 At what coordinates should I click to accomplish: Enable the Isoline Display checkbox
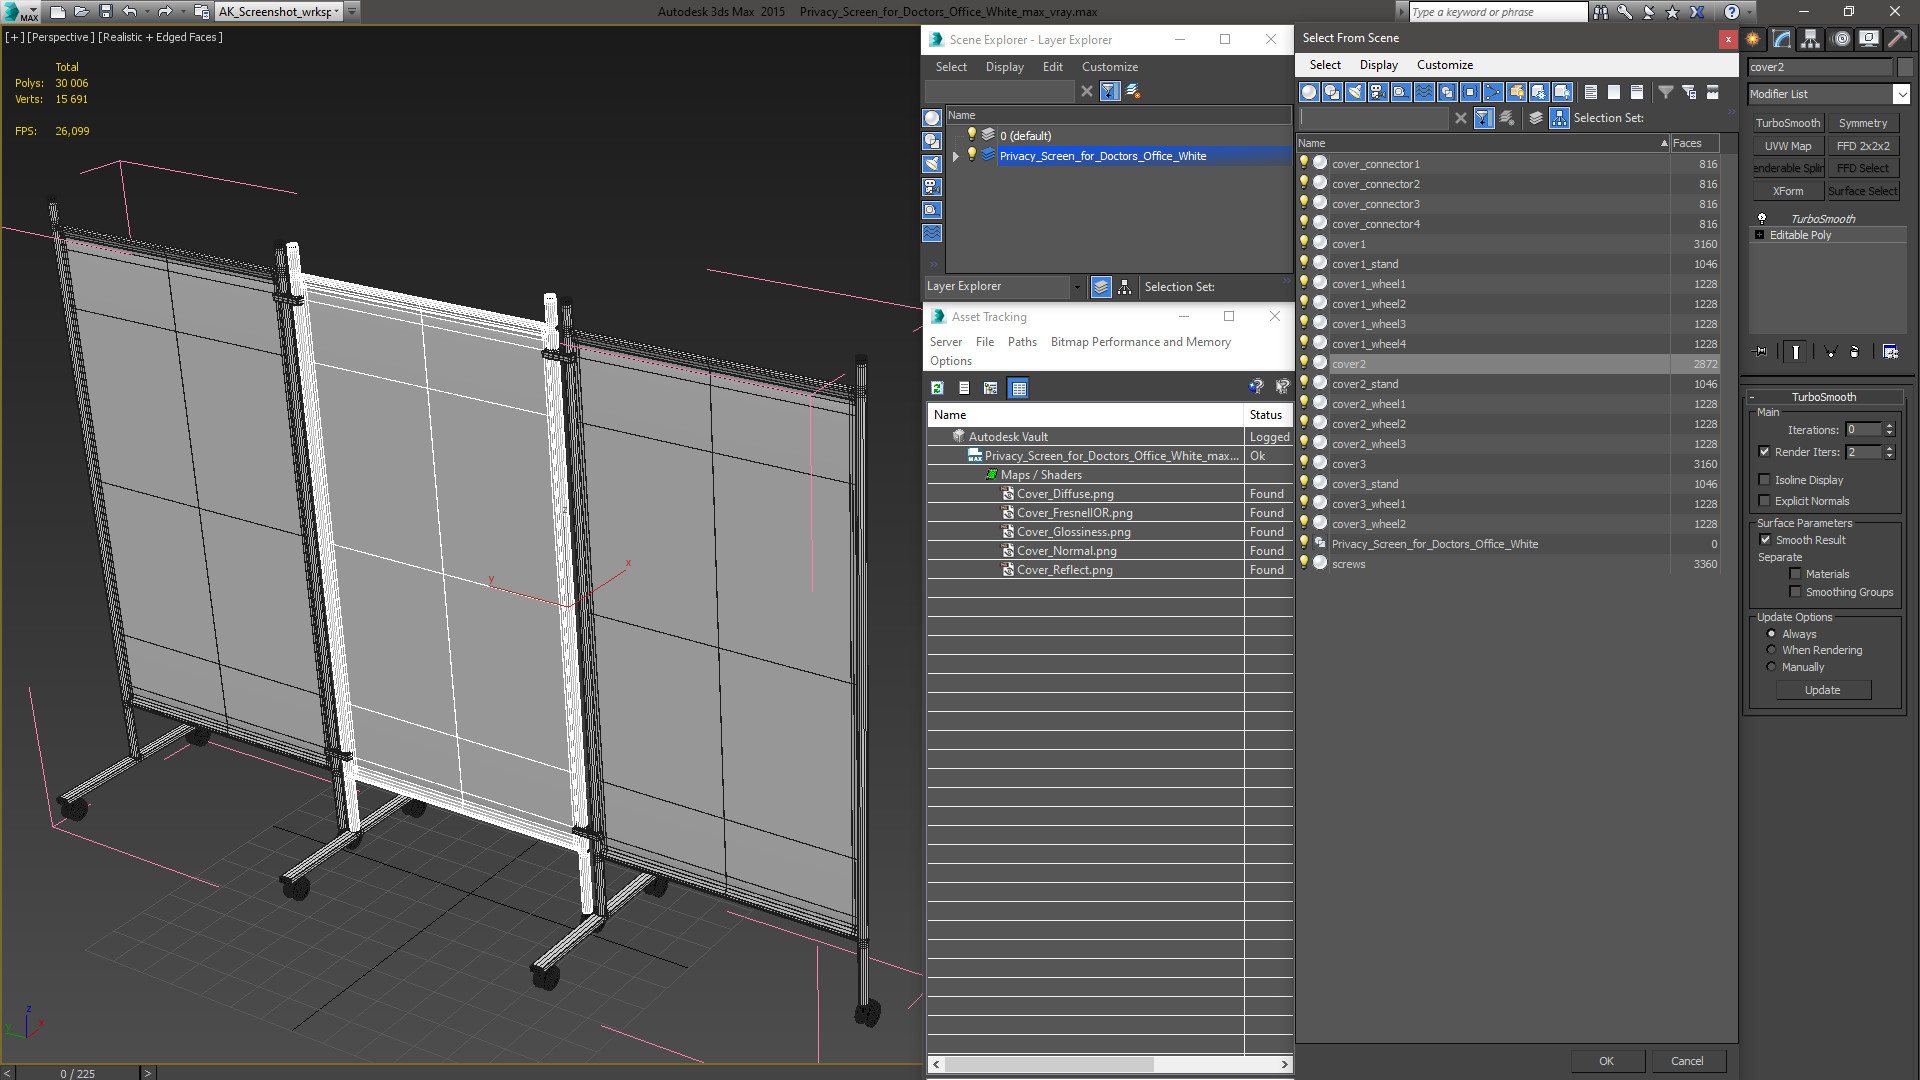(x=1765, y=480)
